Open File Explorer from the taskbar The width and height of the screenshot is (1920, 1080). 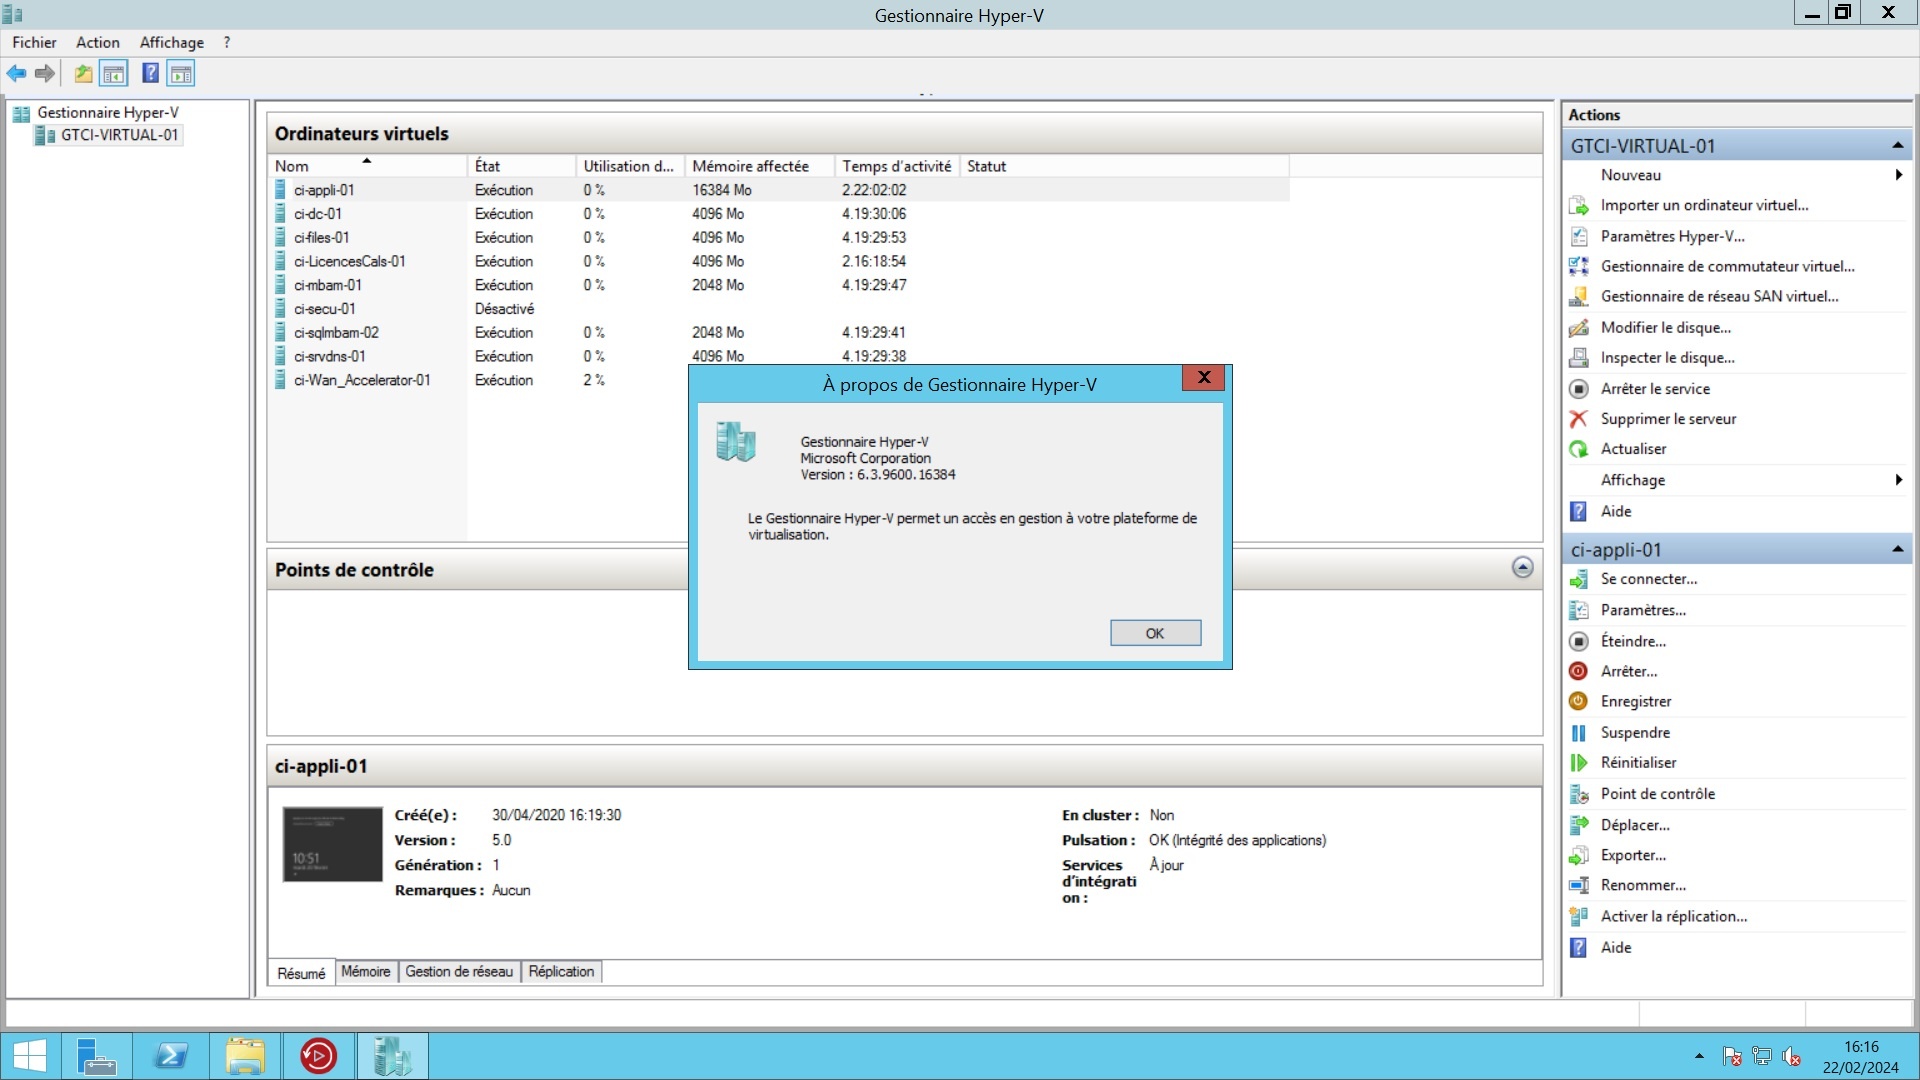tap(245, 1055)
